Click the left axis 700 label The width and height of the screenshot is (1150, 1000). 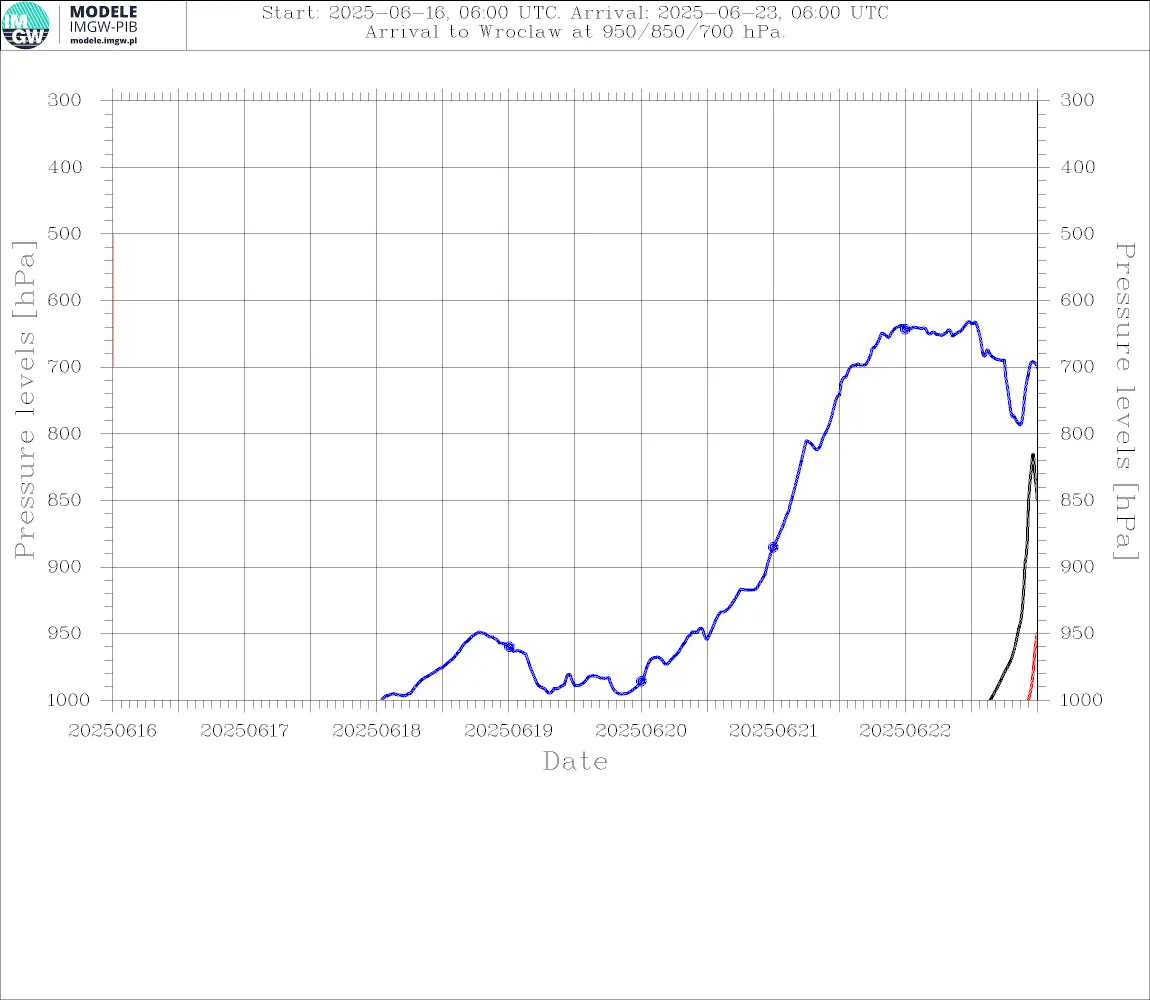coord(65,366)
